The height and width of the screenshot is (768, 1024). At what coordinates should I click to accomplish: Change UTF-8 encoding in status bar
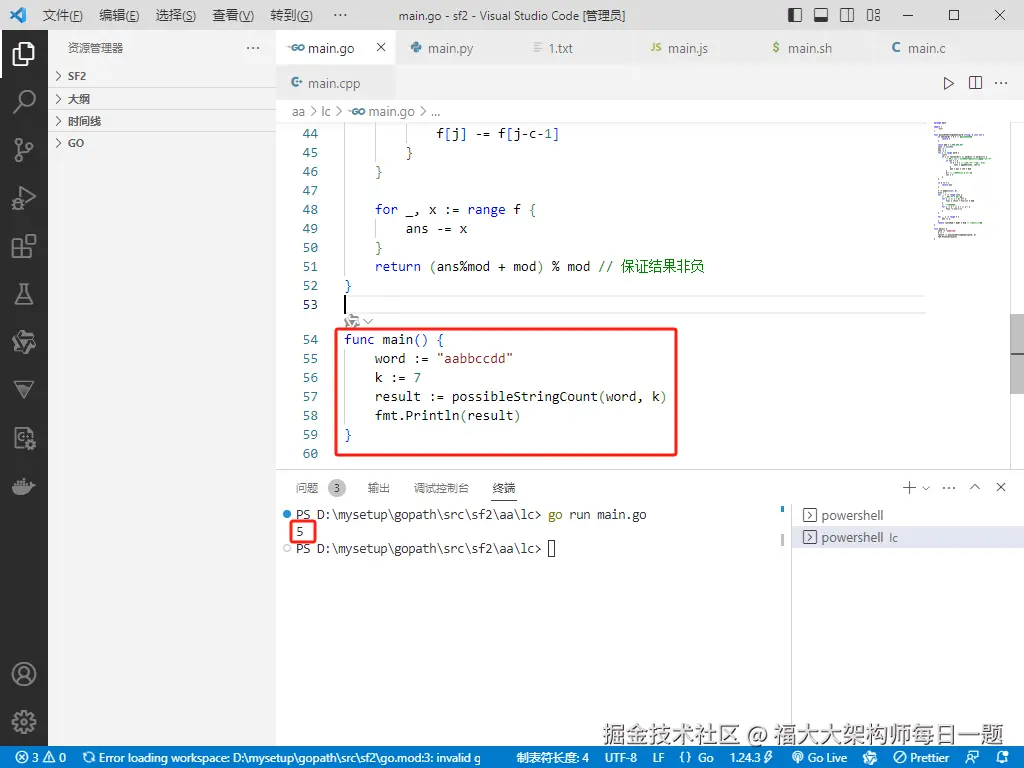click(x=620, y=758)
